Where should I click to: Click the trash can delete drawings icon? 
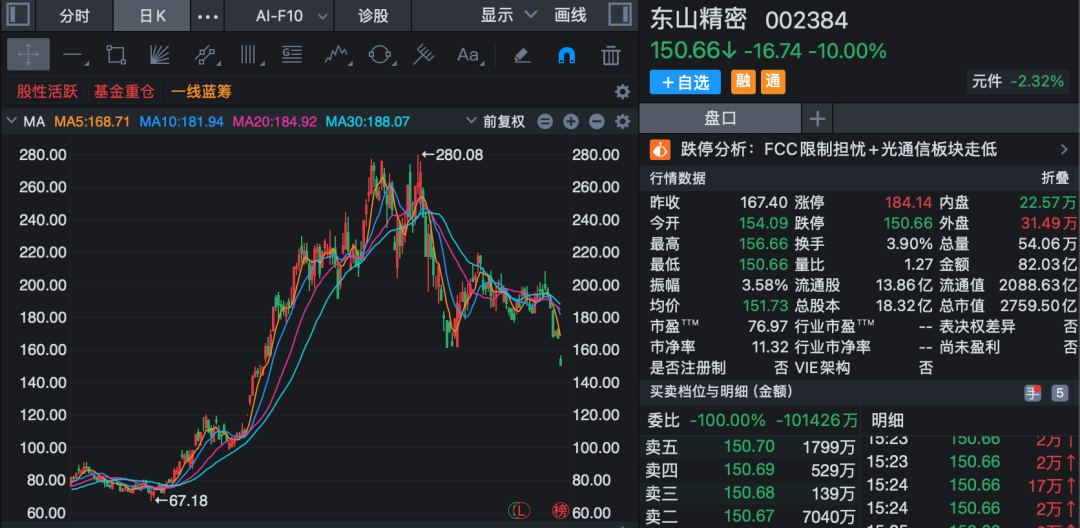611,54
